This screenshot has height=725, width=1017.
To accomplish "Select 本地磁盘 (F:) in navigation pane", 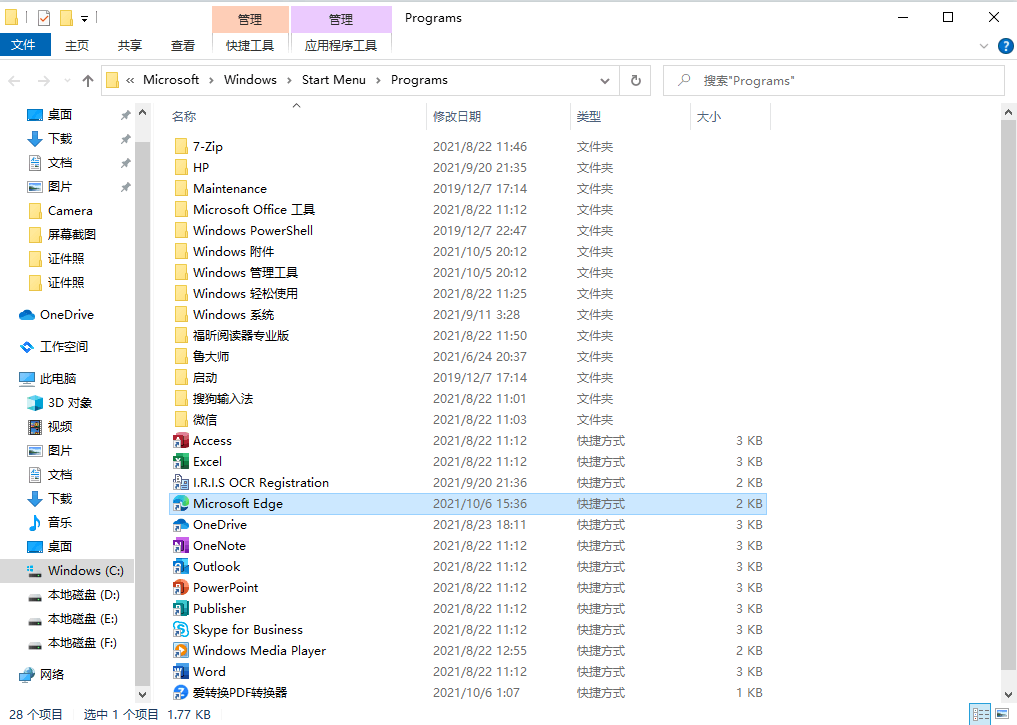I will (x=72, y=643).
